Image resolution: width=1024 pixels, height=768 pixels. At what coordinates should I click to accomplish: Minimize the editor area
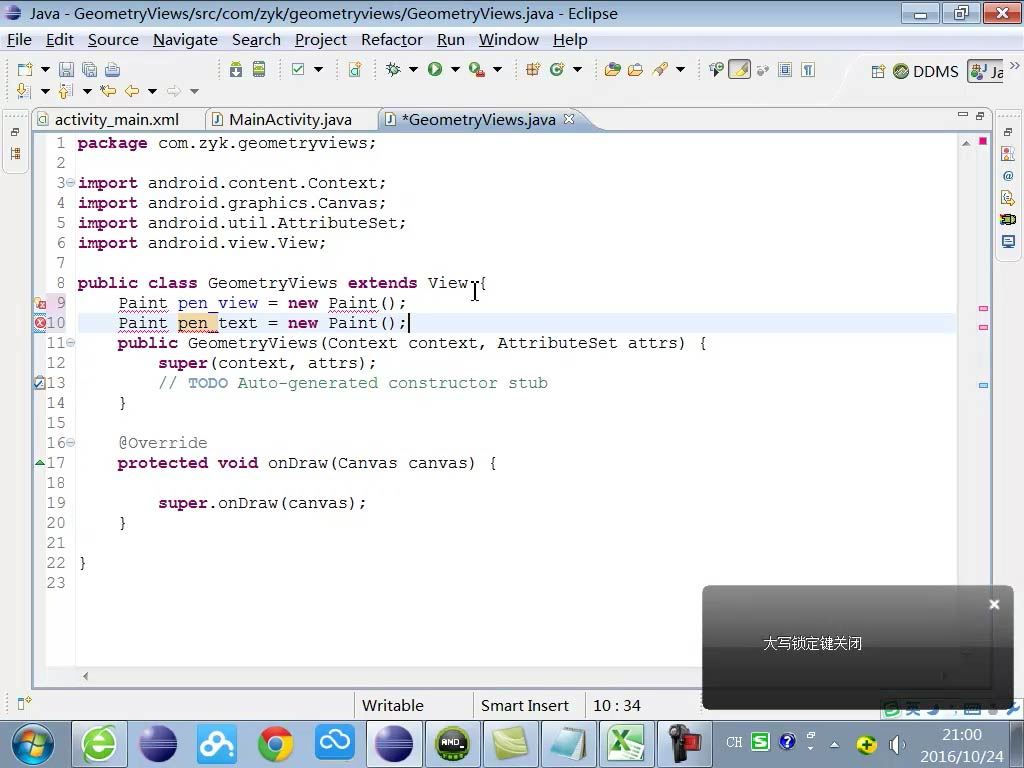coord(963,115)
